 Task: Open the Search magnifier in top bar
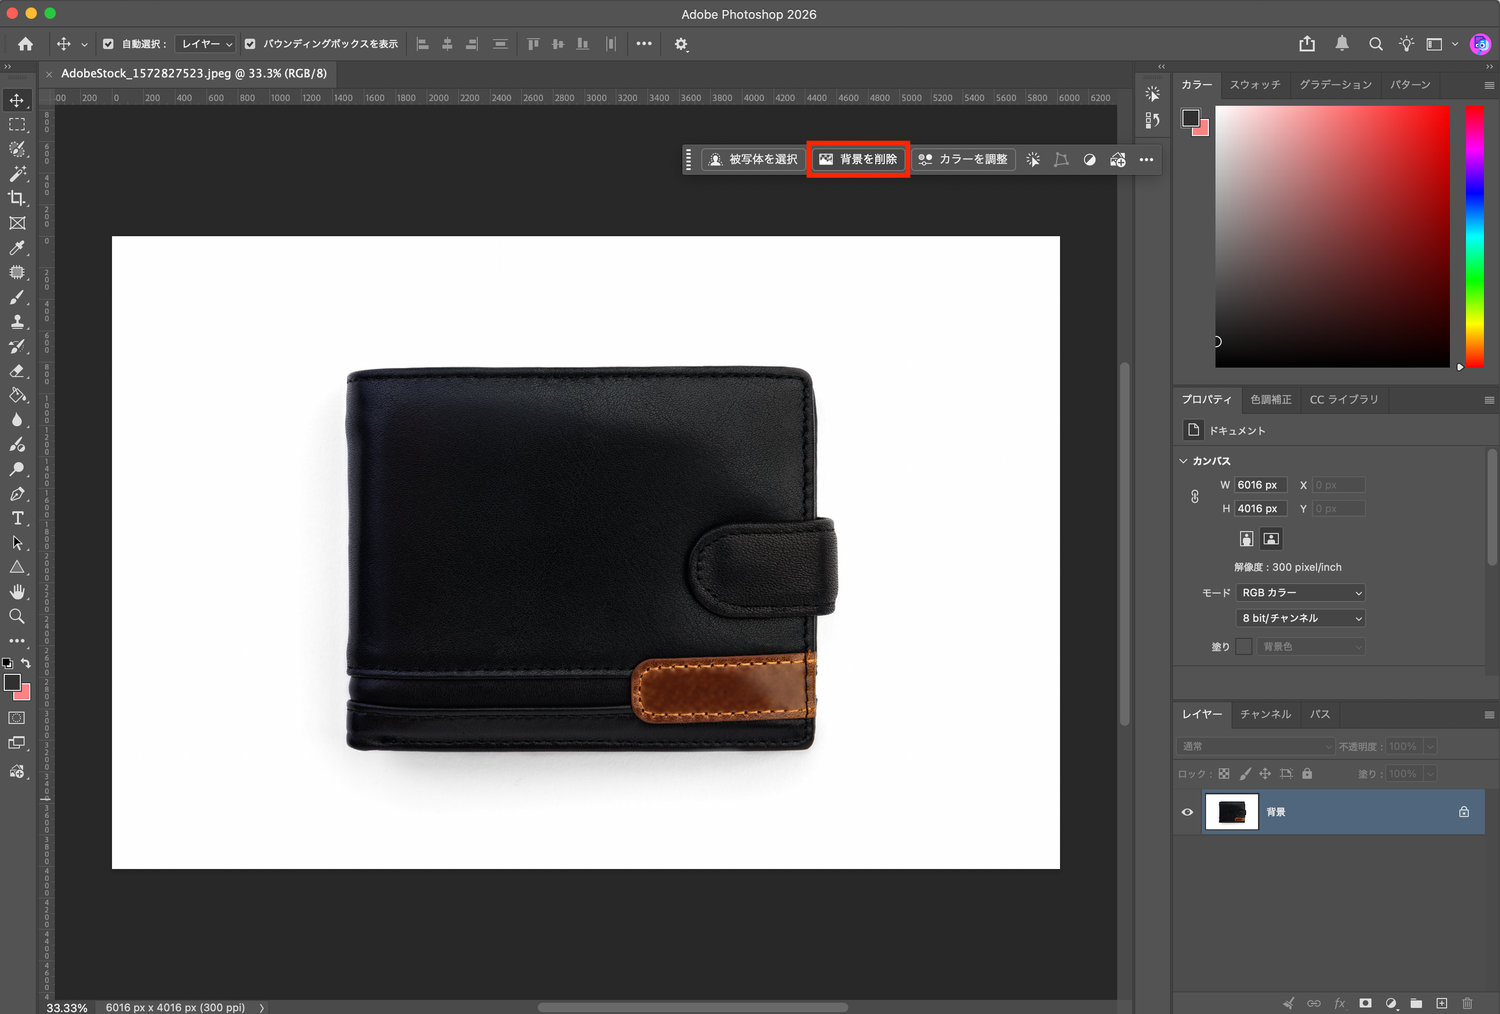[1376, 44]
